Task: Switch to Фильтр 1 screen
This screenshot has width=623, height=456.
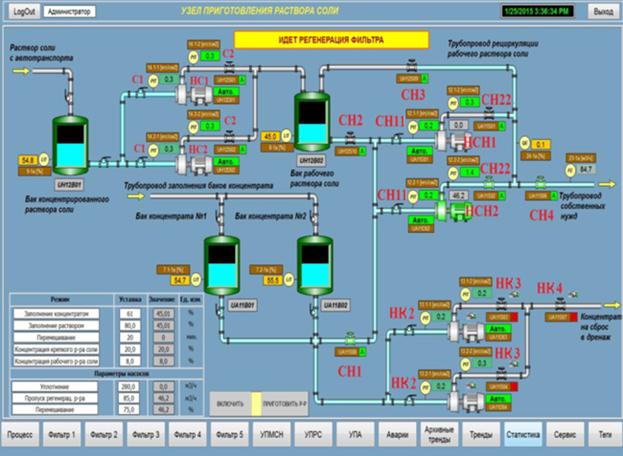Action: (x=62, y=435)
